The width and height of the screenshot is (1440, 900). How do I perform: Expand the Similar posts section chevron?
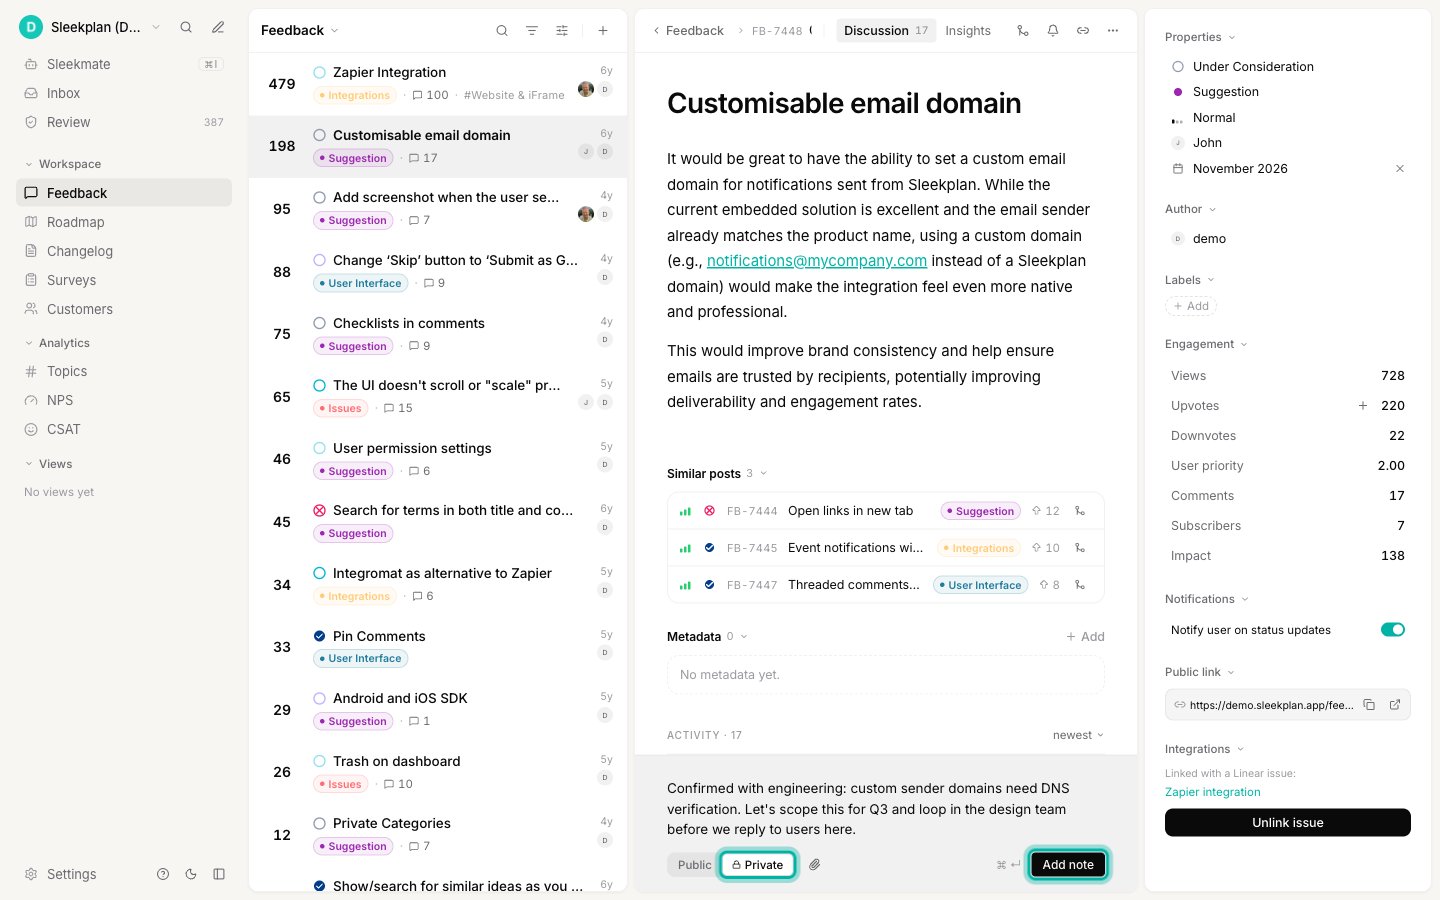[764, 474]
